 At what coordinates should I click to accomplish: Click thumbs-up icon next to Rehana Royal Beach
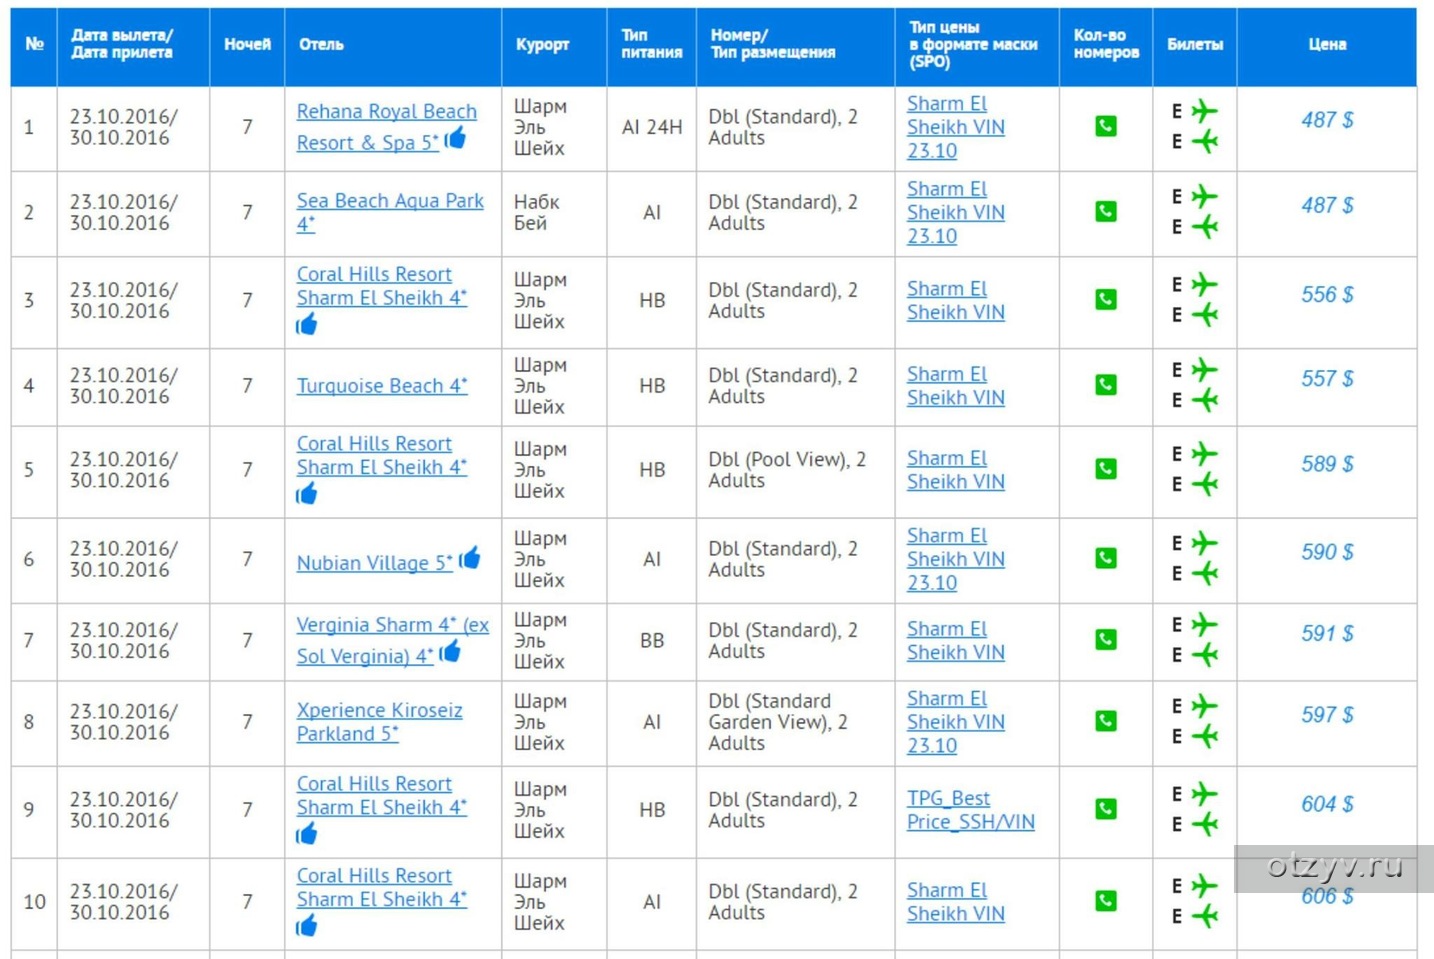click(x=455, y=137)
